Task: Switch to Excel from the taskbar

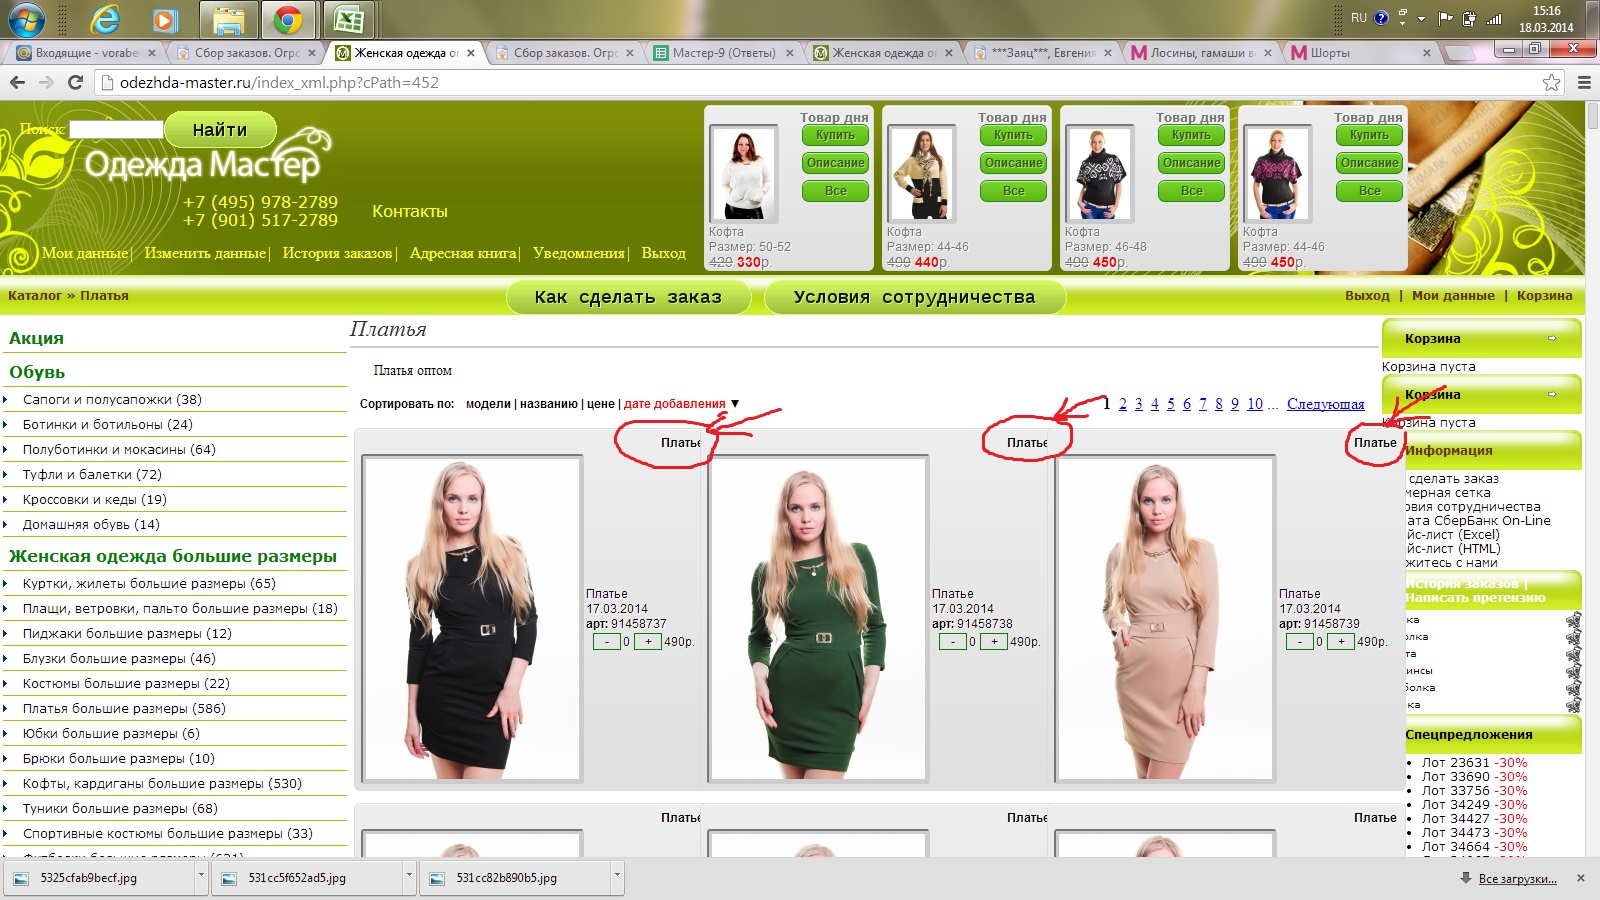Action: pos(348,19)
